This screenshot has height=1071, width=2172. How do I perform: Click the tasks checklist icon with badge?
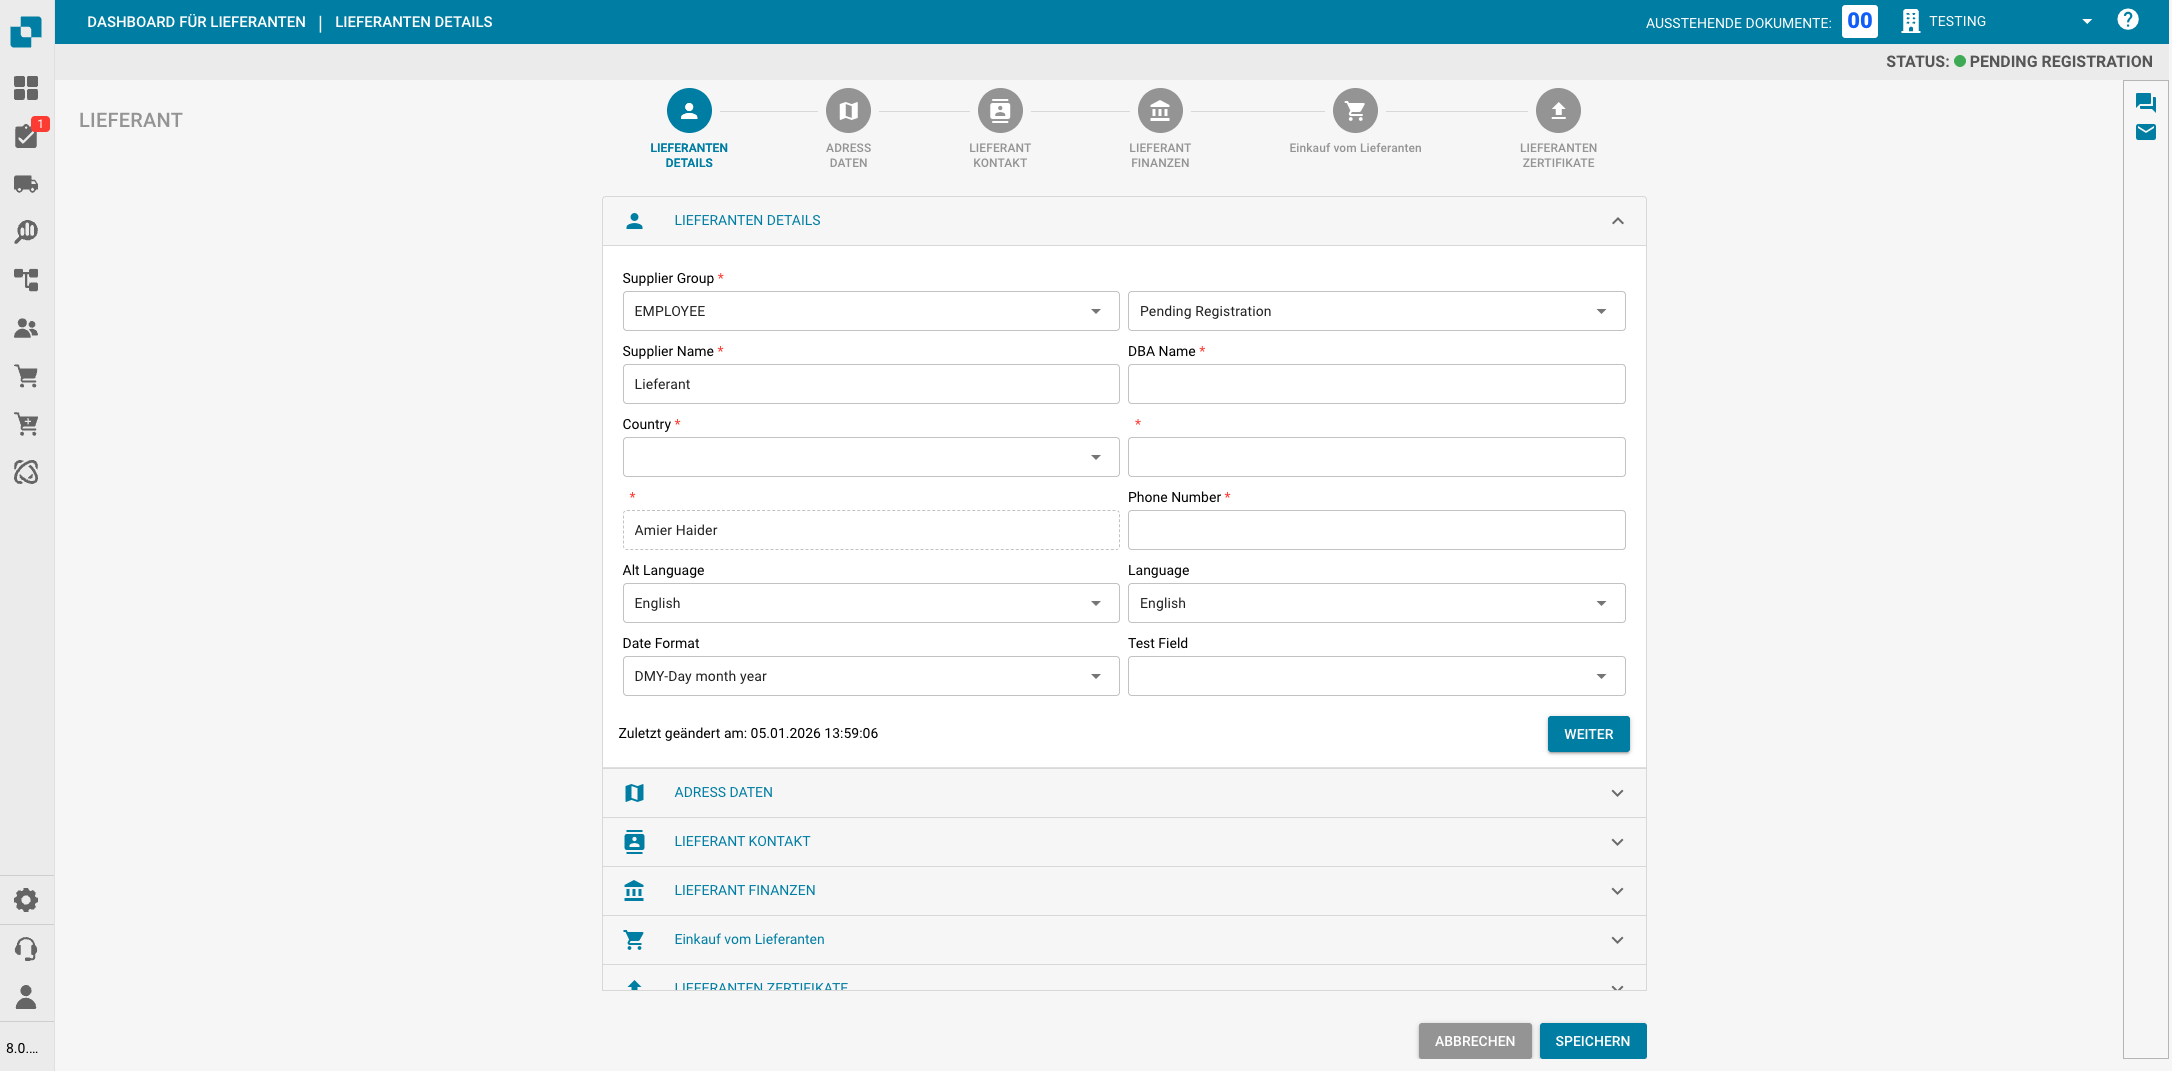26,136
